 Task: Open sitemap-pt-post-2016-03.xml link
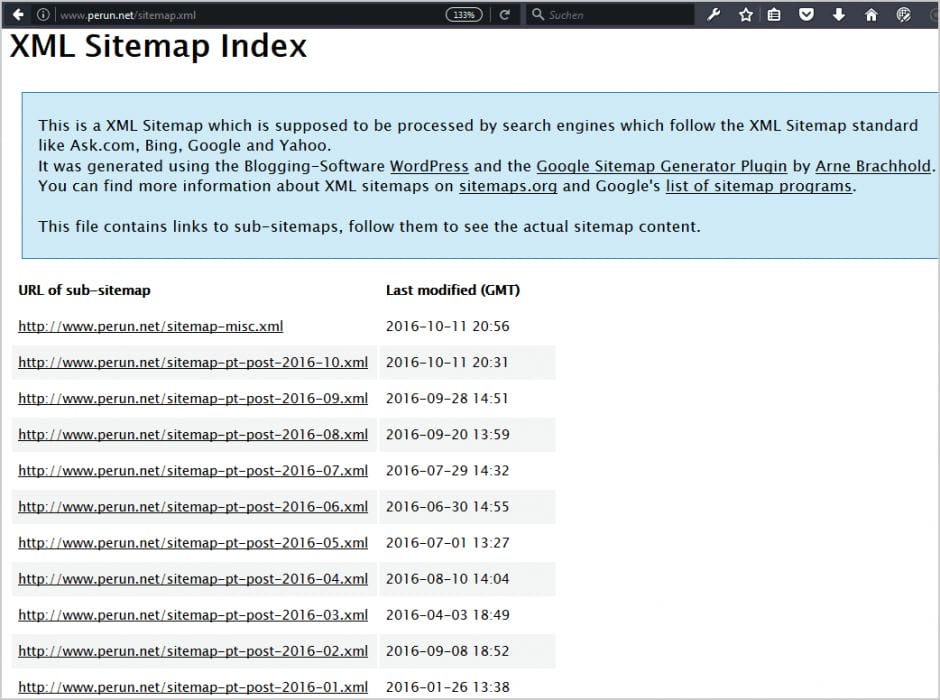pyautogui.click(x=193, y=615)
